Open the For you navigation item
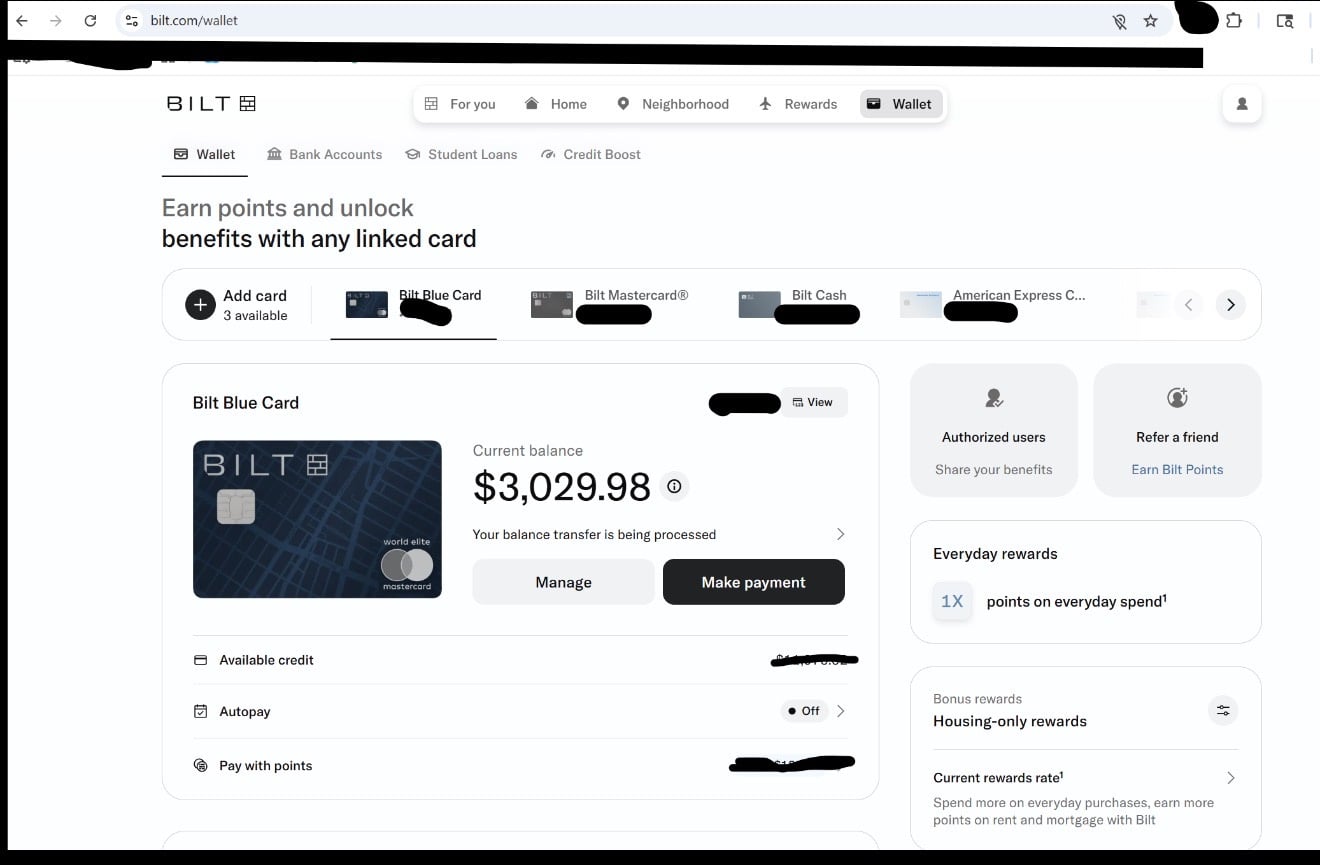 pos(460,104)
